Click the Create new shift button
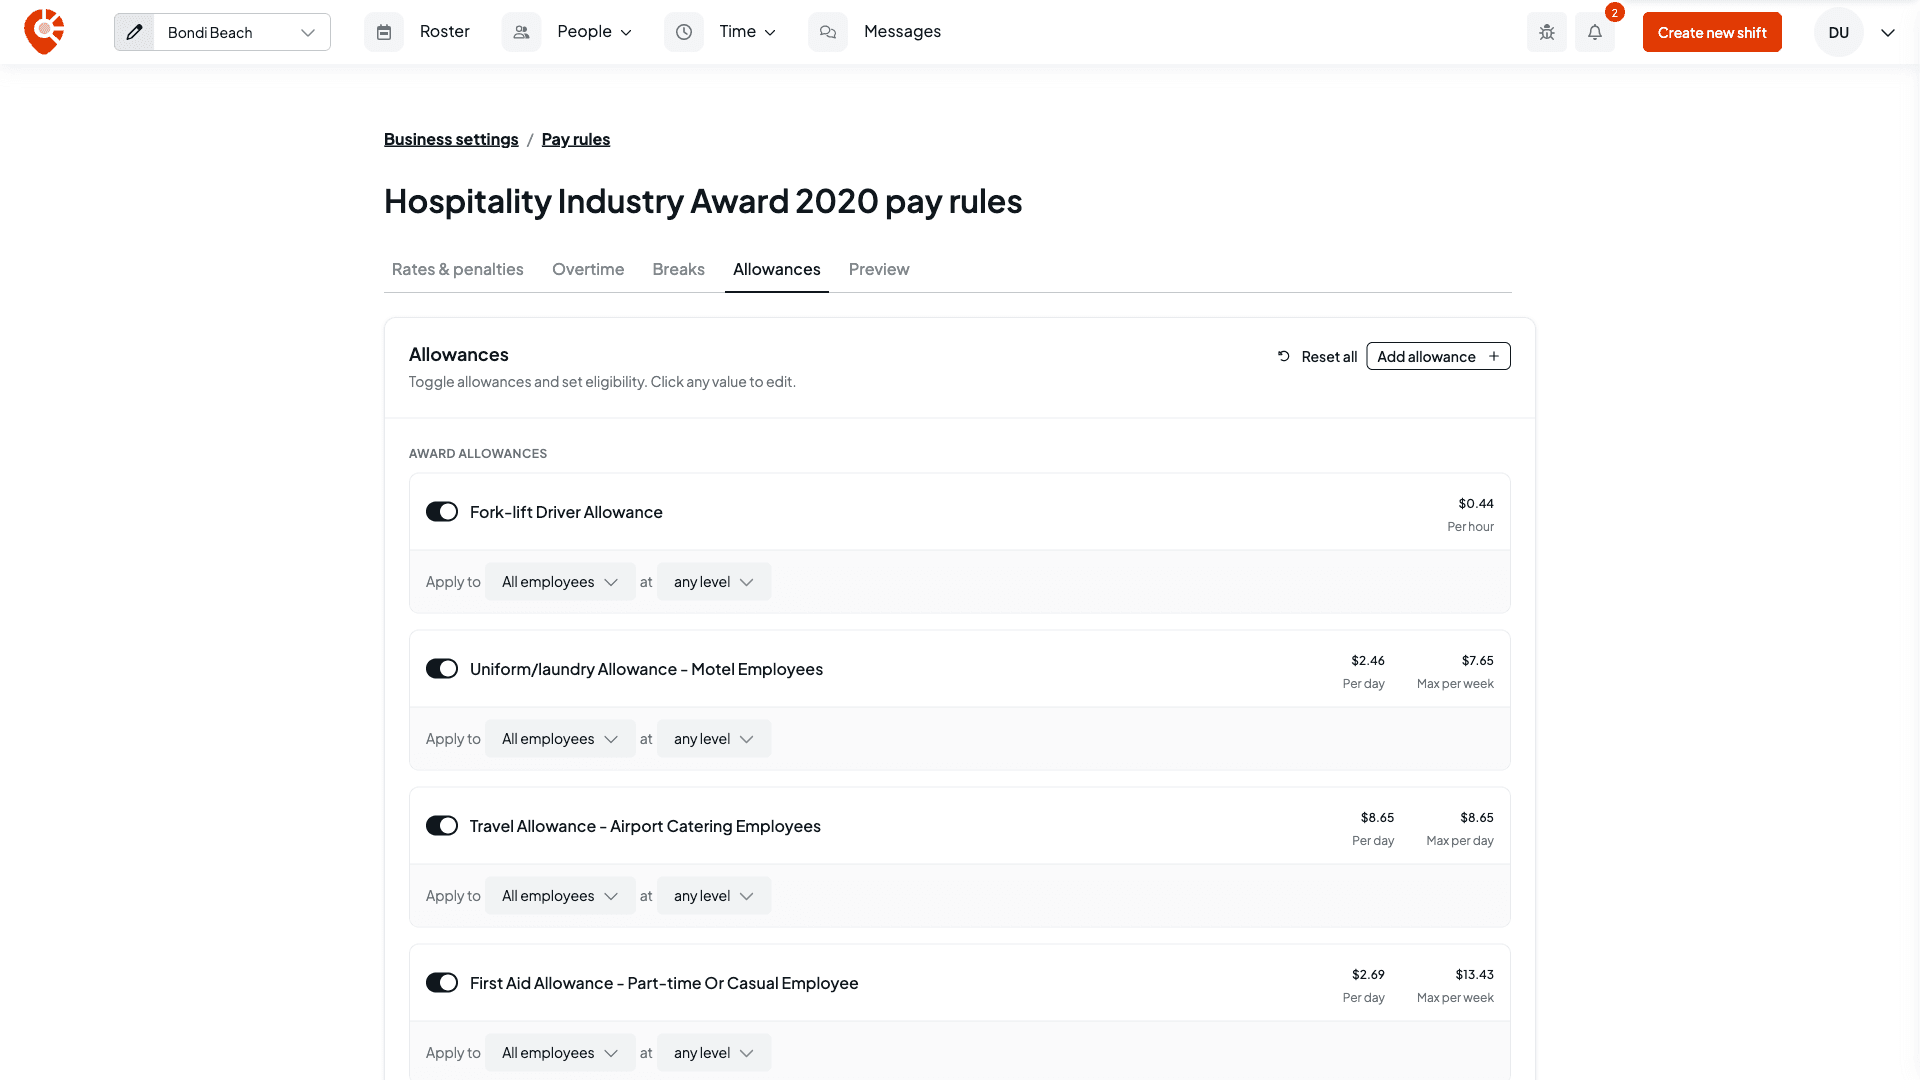1920x1080 pixels. click(1712, 32)
